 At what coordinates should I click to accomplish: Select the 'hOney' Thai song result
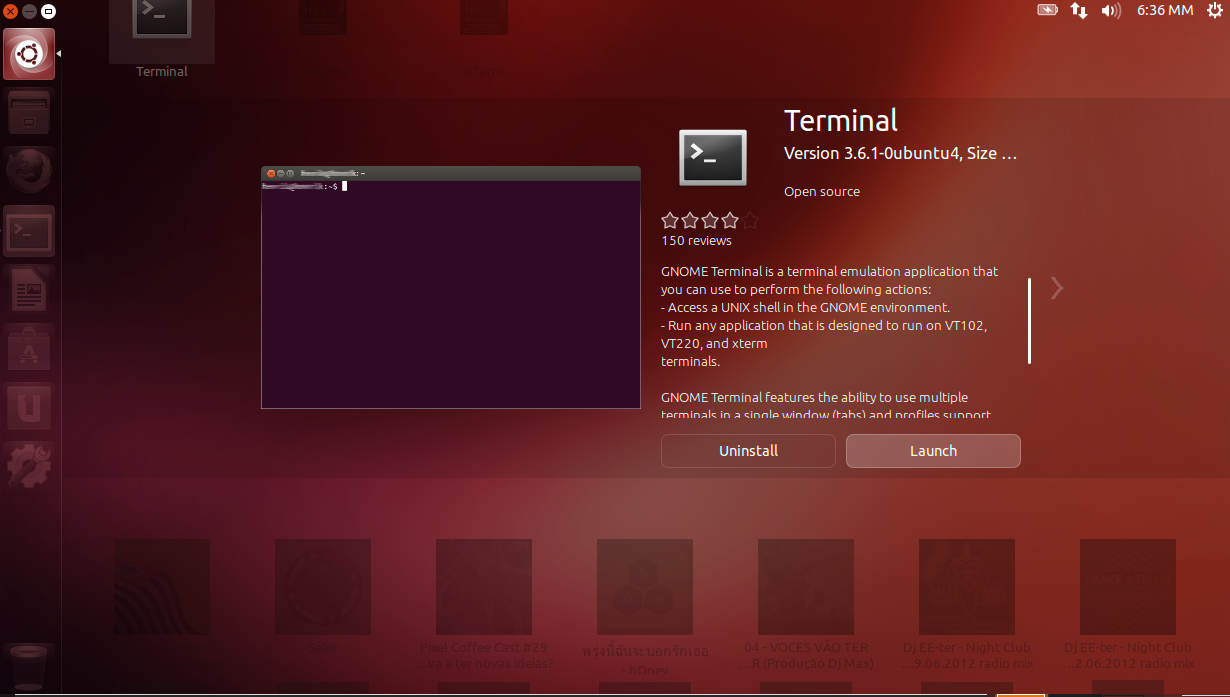645,607
